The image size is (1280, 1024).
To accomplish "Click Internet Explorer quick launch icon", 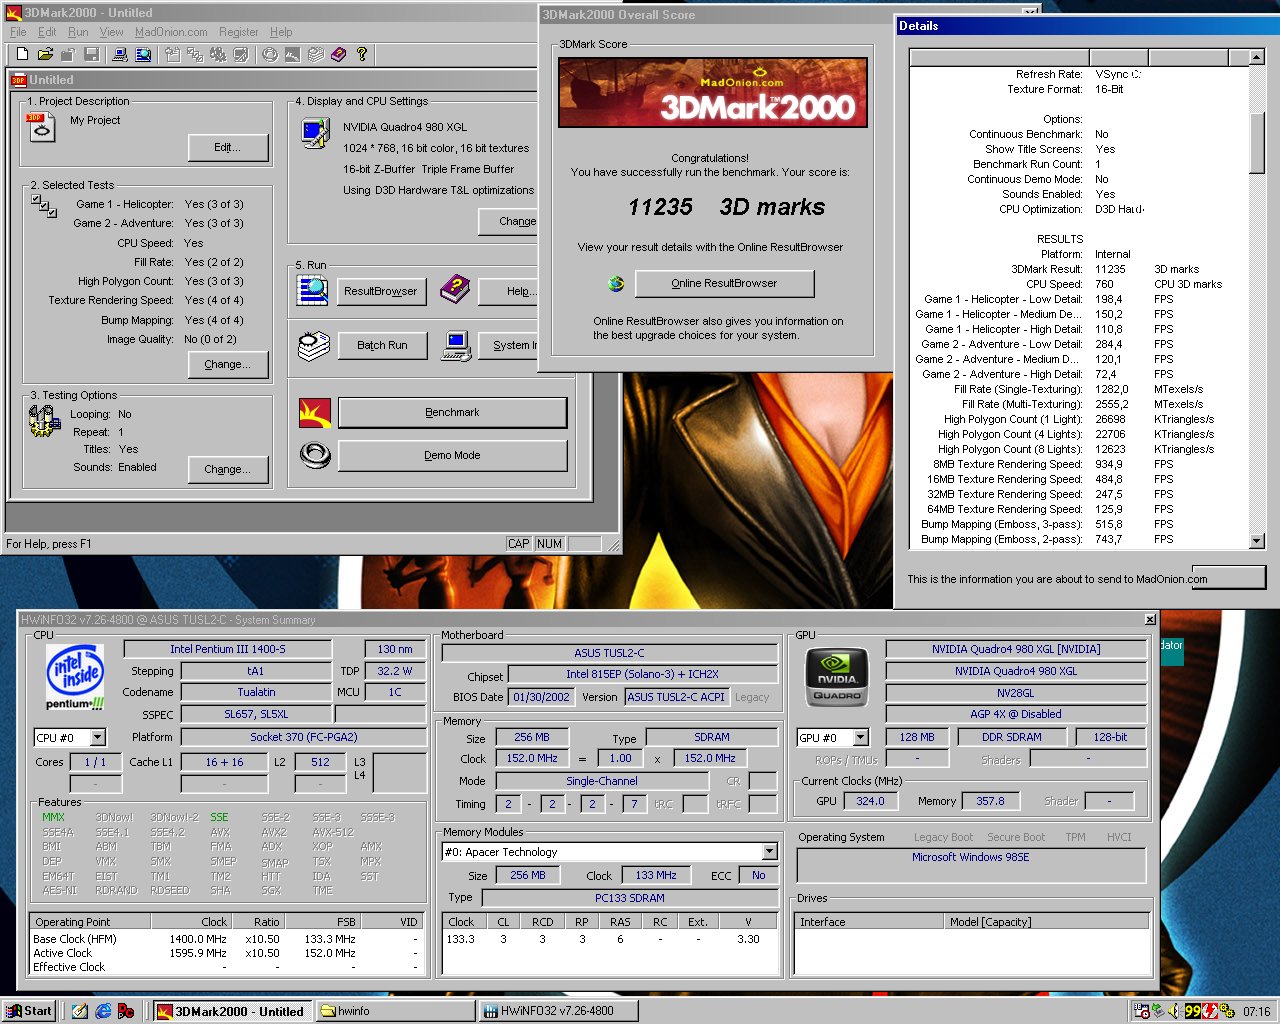I will point(103,1011).
